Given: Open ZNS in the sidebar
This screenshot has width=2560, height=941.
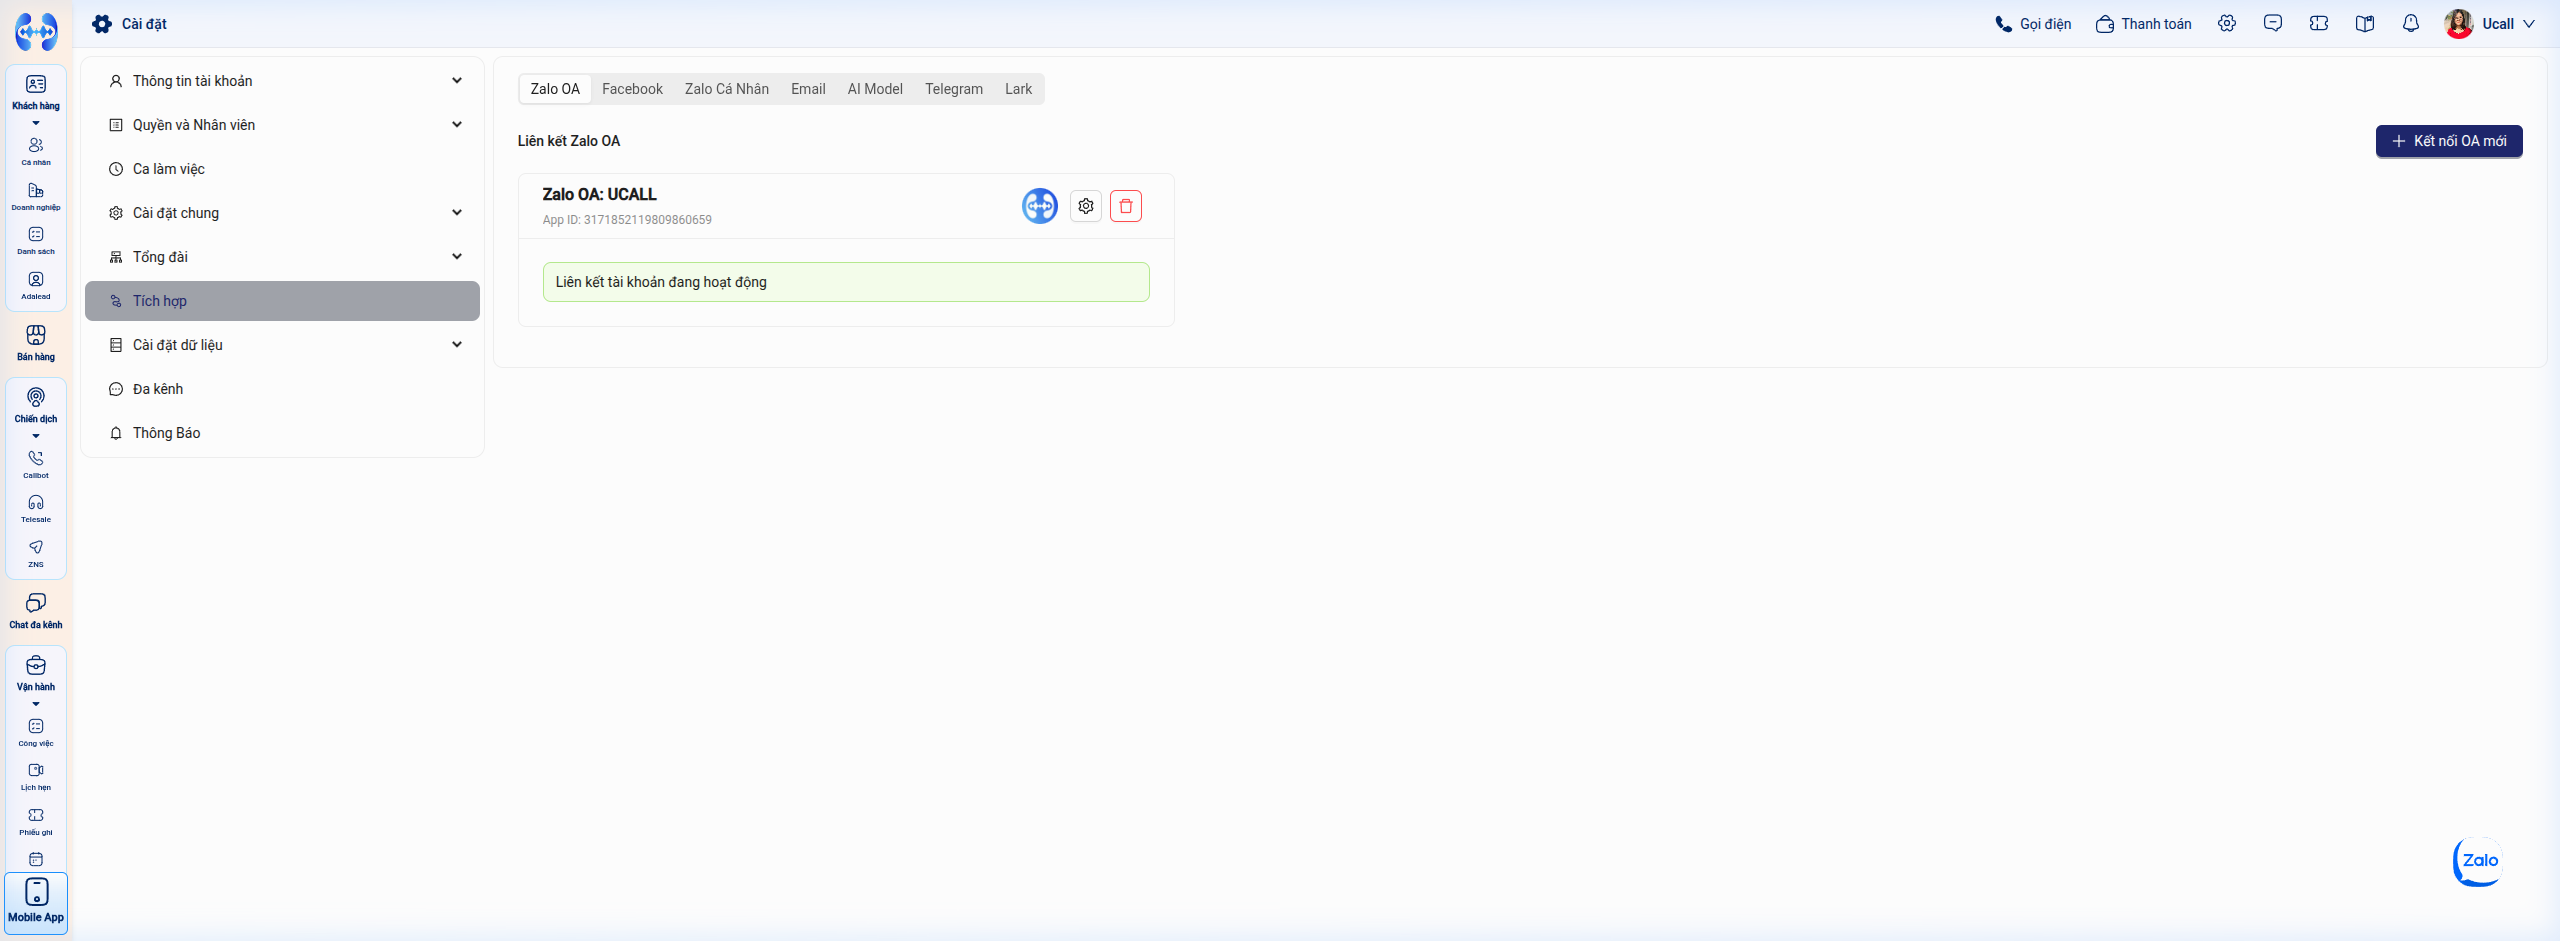Looking at the screenshot, I should click(36, 553).
